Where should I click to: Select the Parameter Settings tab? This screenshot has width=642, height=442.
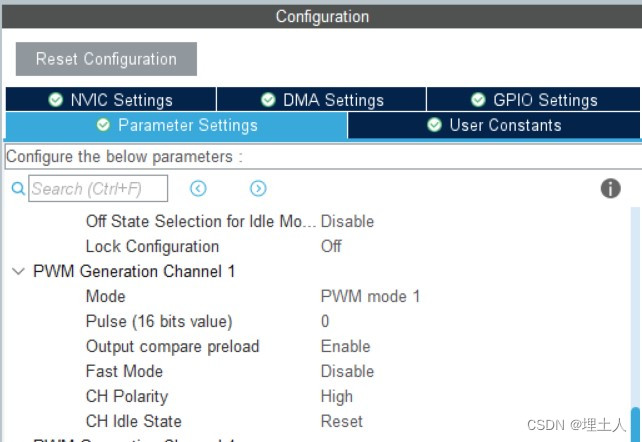[176, 125]
